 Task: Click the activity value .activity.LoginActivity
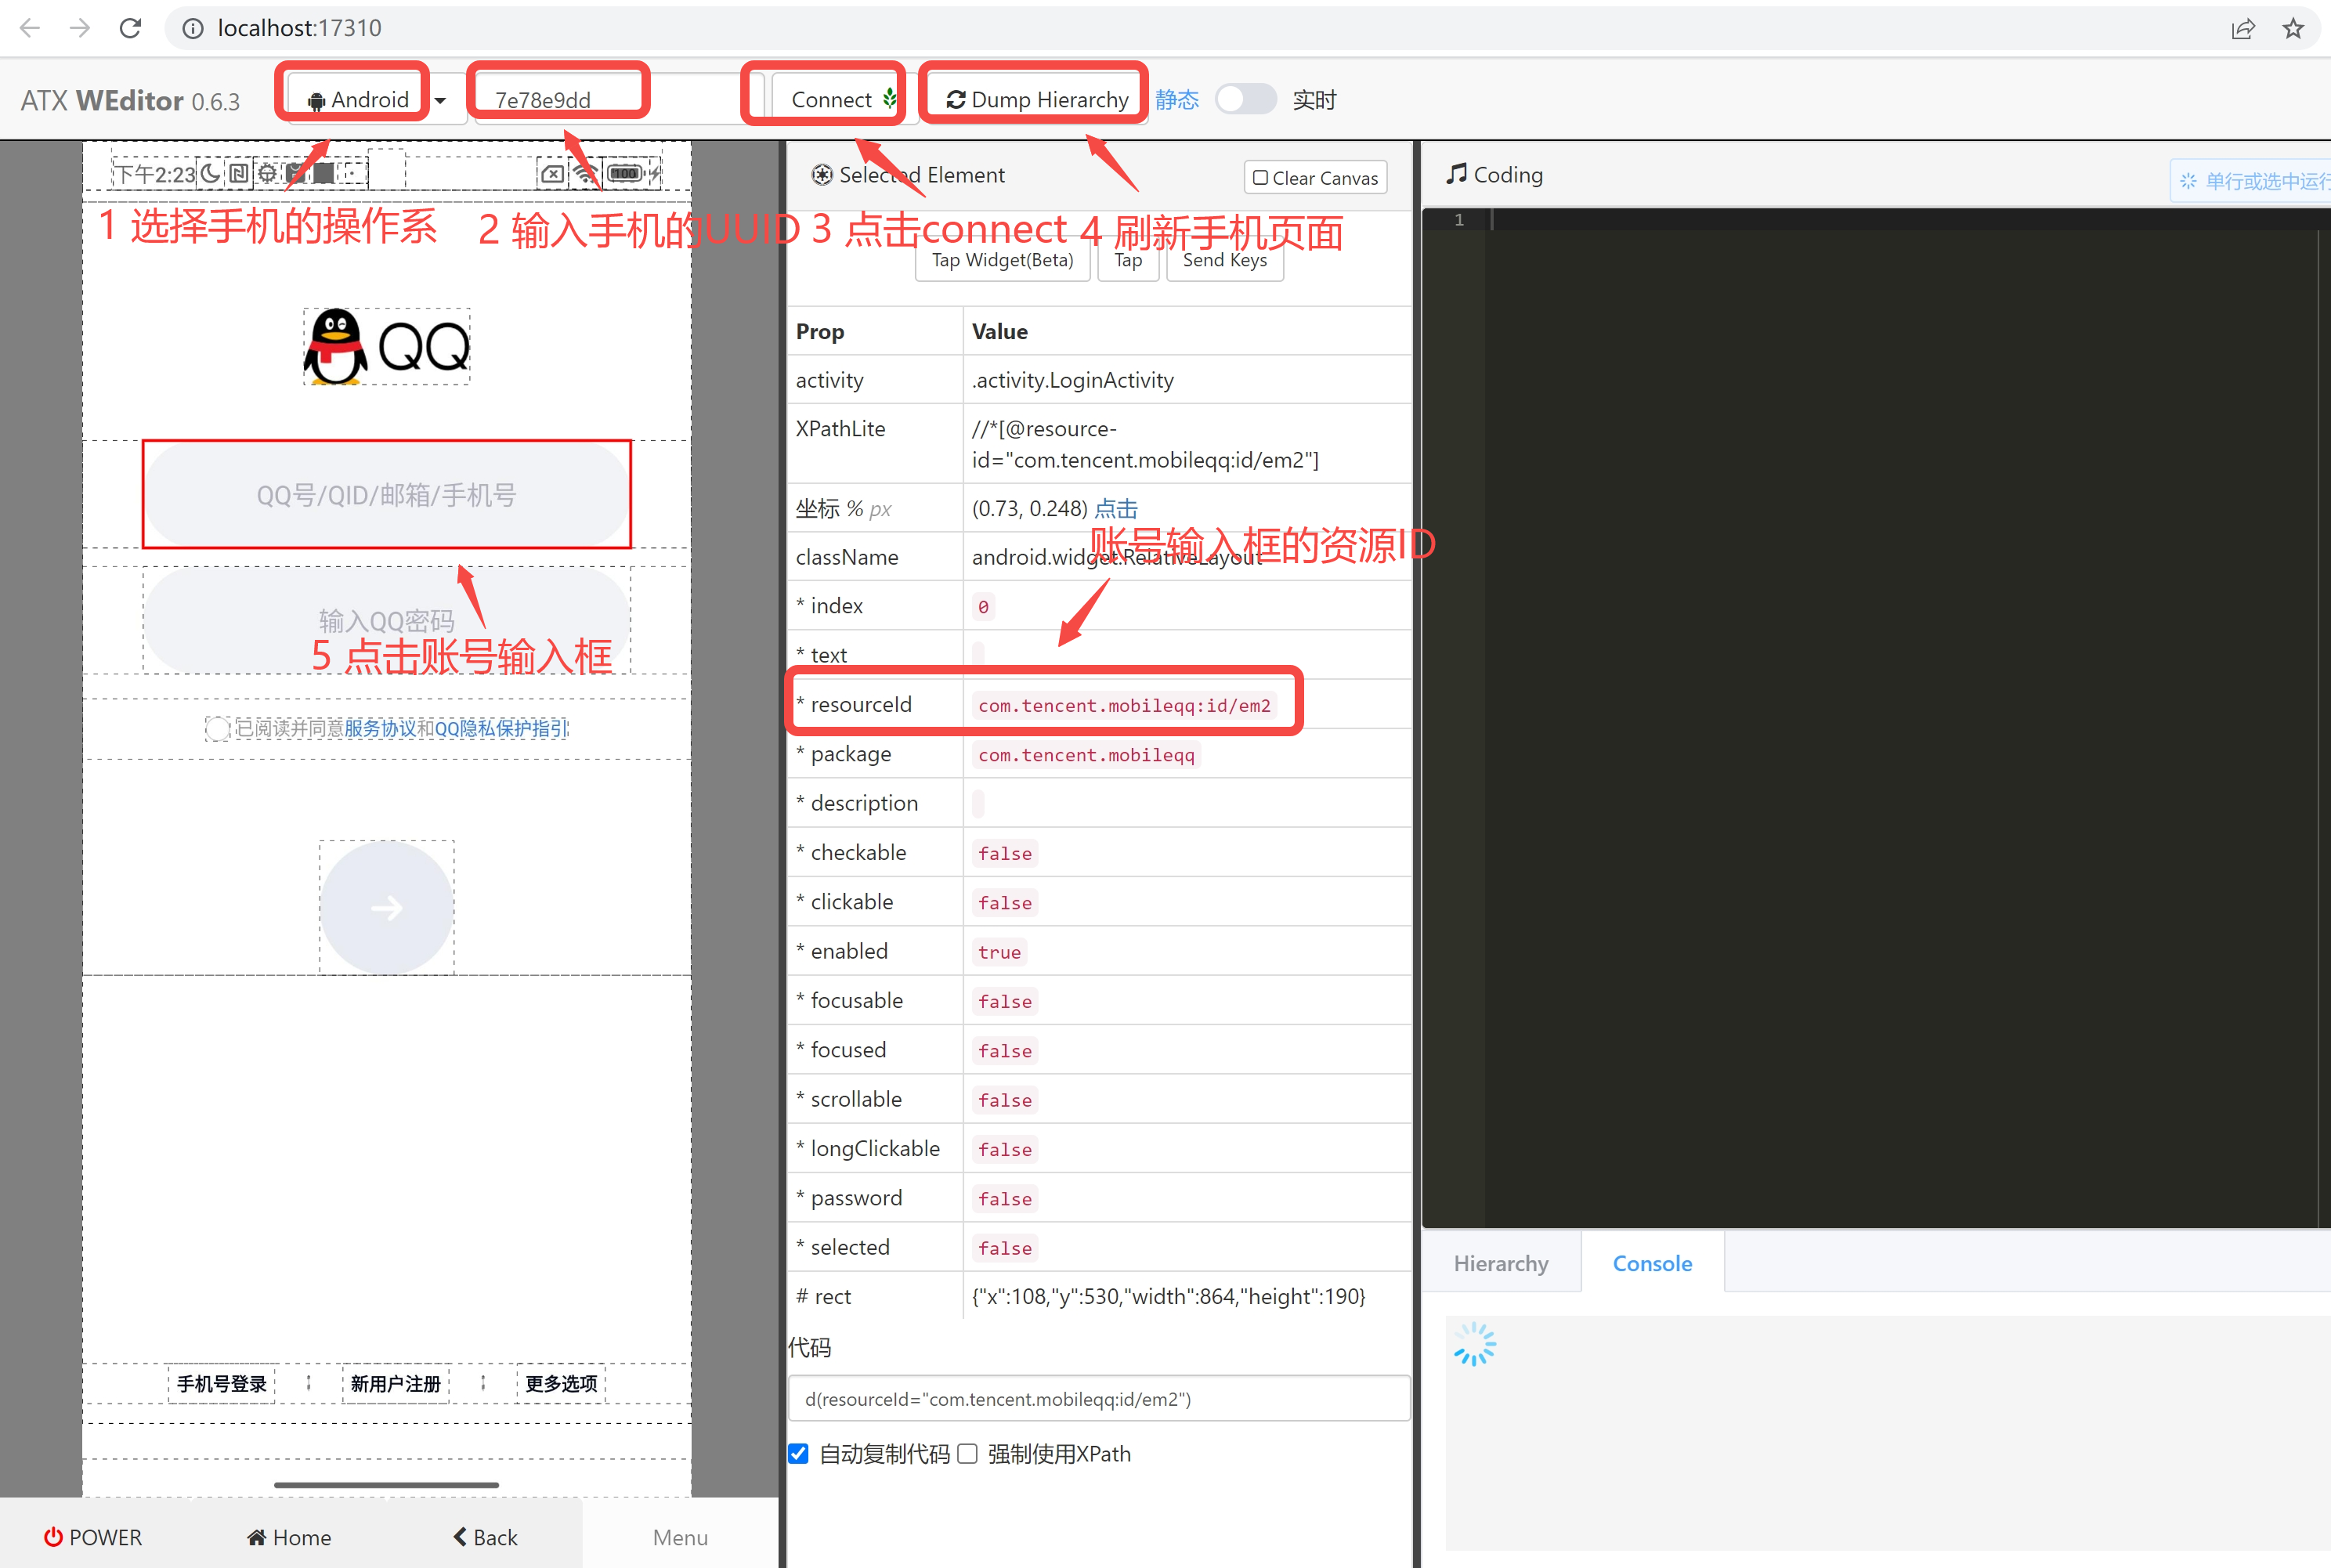[1073, 380]
